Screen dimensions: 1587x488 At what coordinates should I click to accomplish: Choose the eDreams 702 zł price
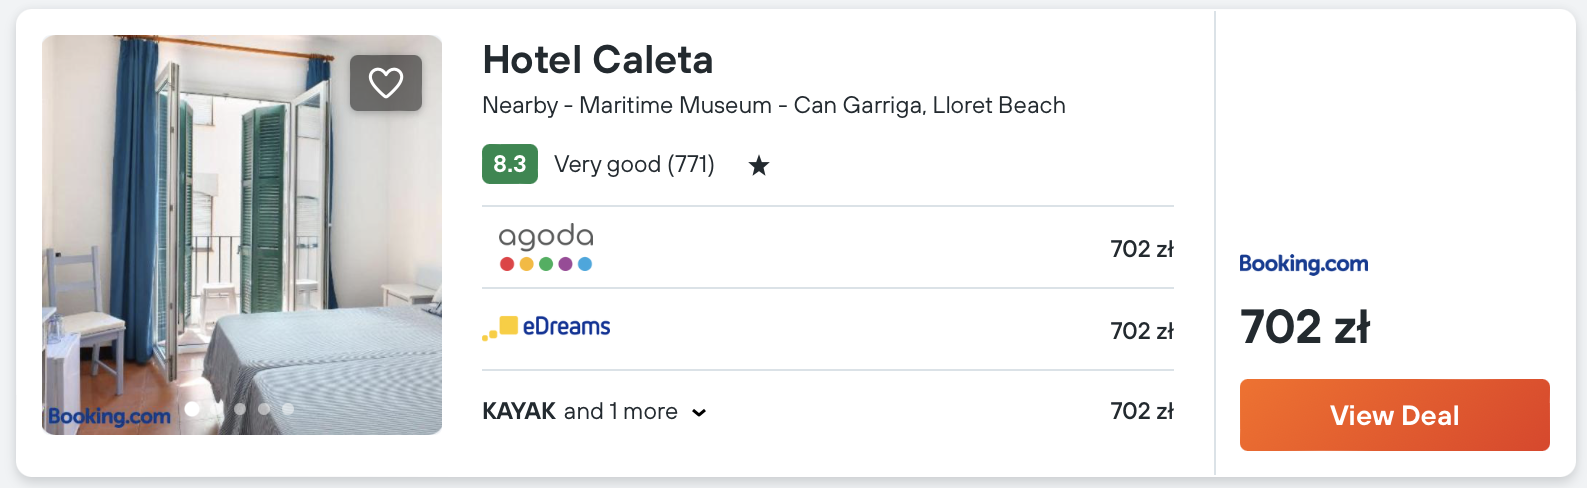[x=1141, y=331]
